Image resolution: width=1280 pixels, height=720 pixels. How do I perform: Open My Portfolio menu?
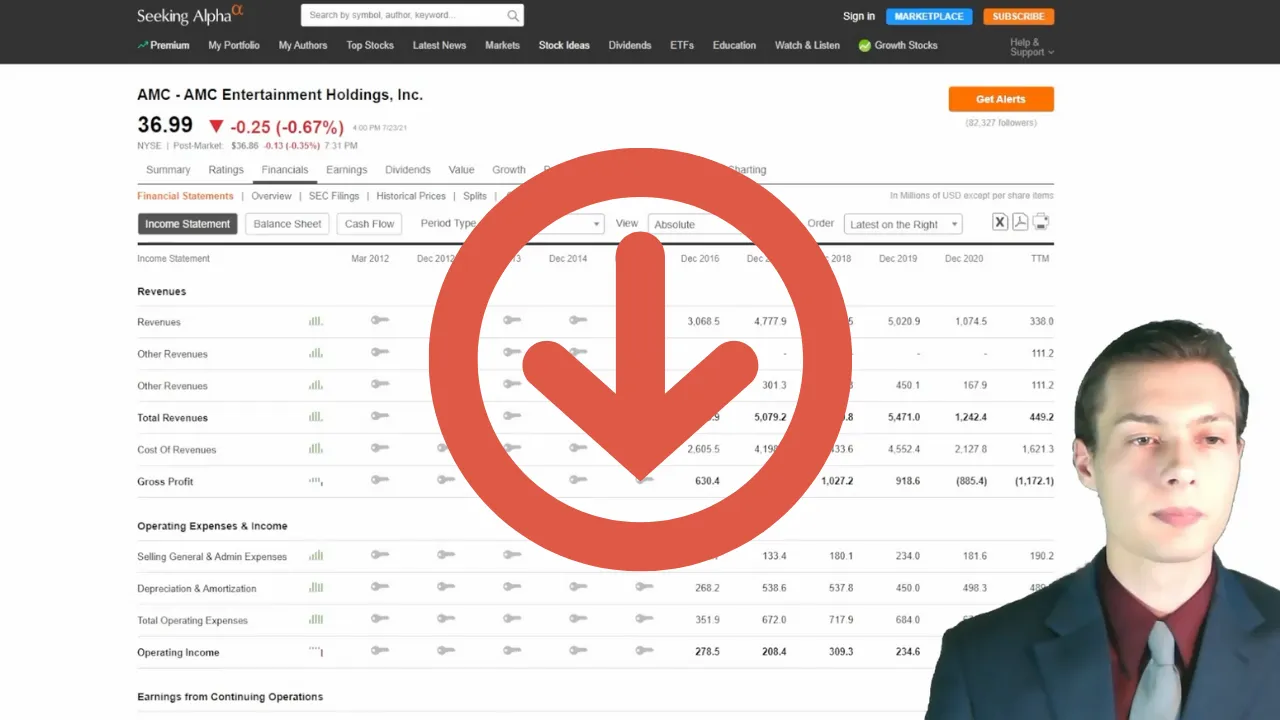pos(234,45)
